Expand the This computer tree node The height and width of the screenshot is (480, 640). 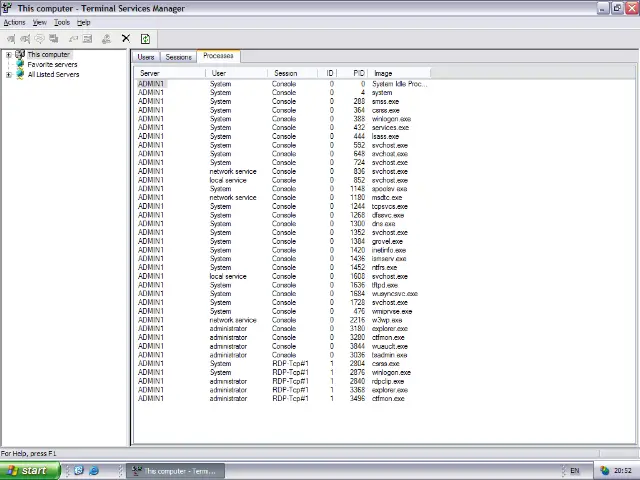[x=9, y=54]
